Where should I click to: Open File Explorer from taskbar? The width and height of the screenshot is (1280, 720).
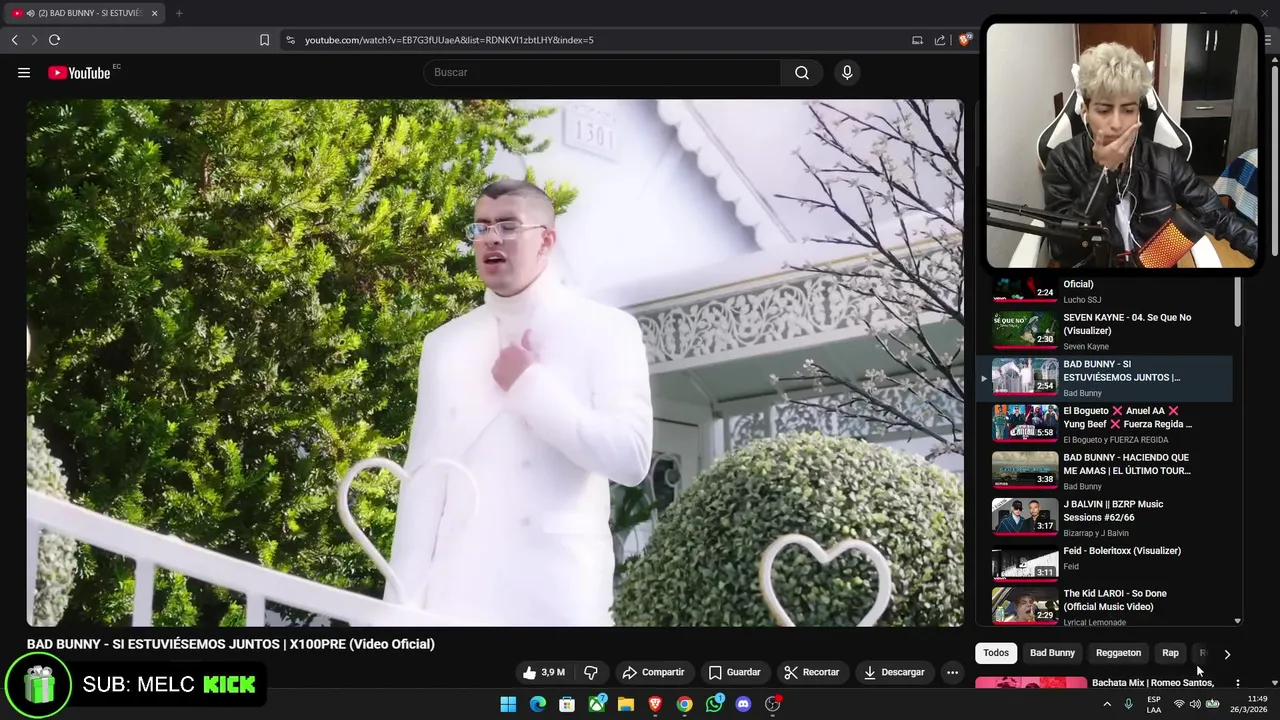pyautogui.click(x=626, y=704)
